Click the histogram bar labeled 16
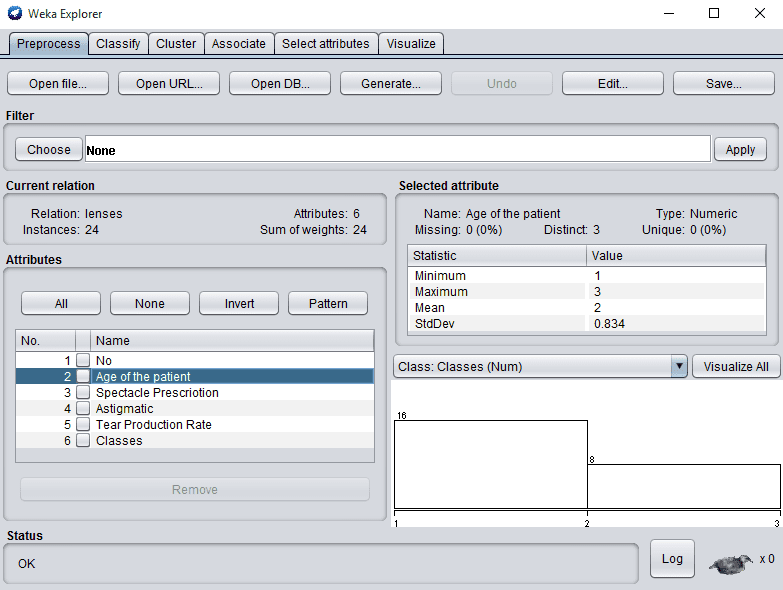Image resolution: width=783 pixels, height=590 pixels. coord(491,464)
